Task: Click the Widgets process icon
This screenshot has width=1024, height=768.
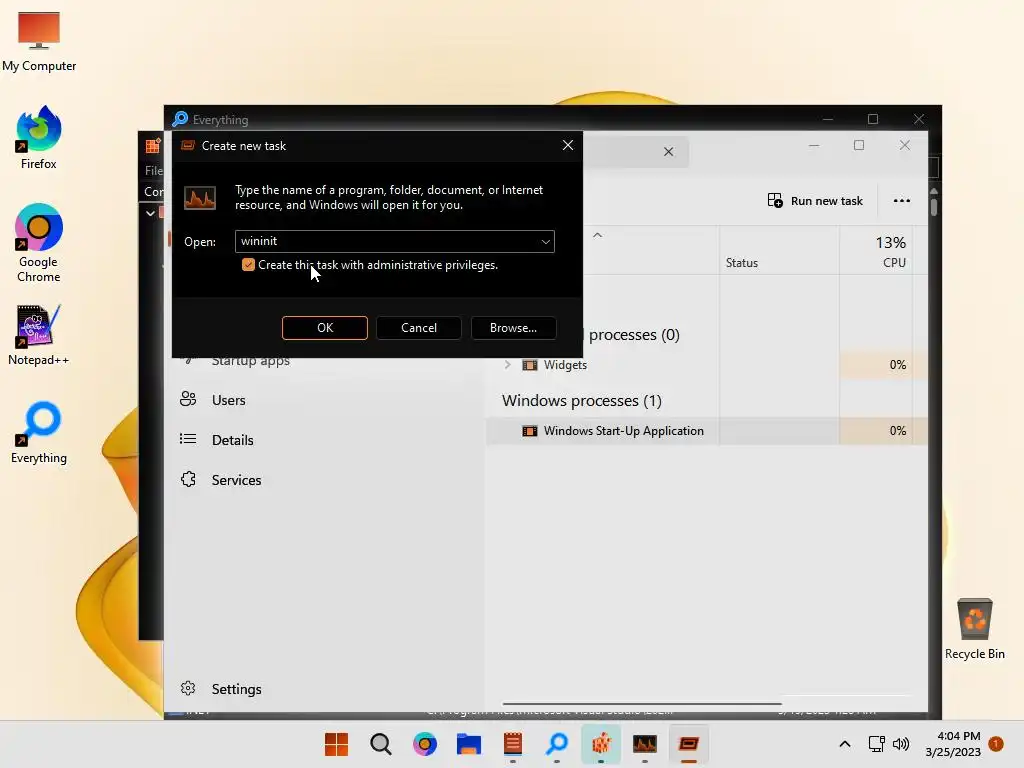Action: (x=530, y=365)
